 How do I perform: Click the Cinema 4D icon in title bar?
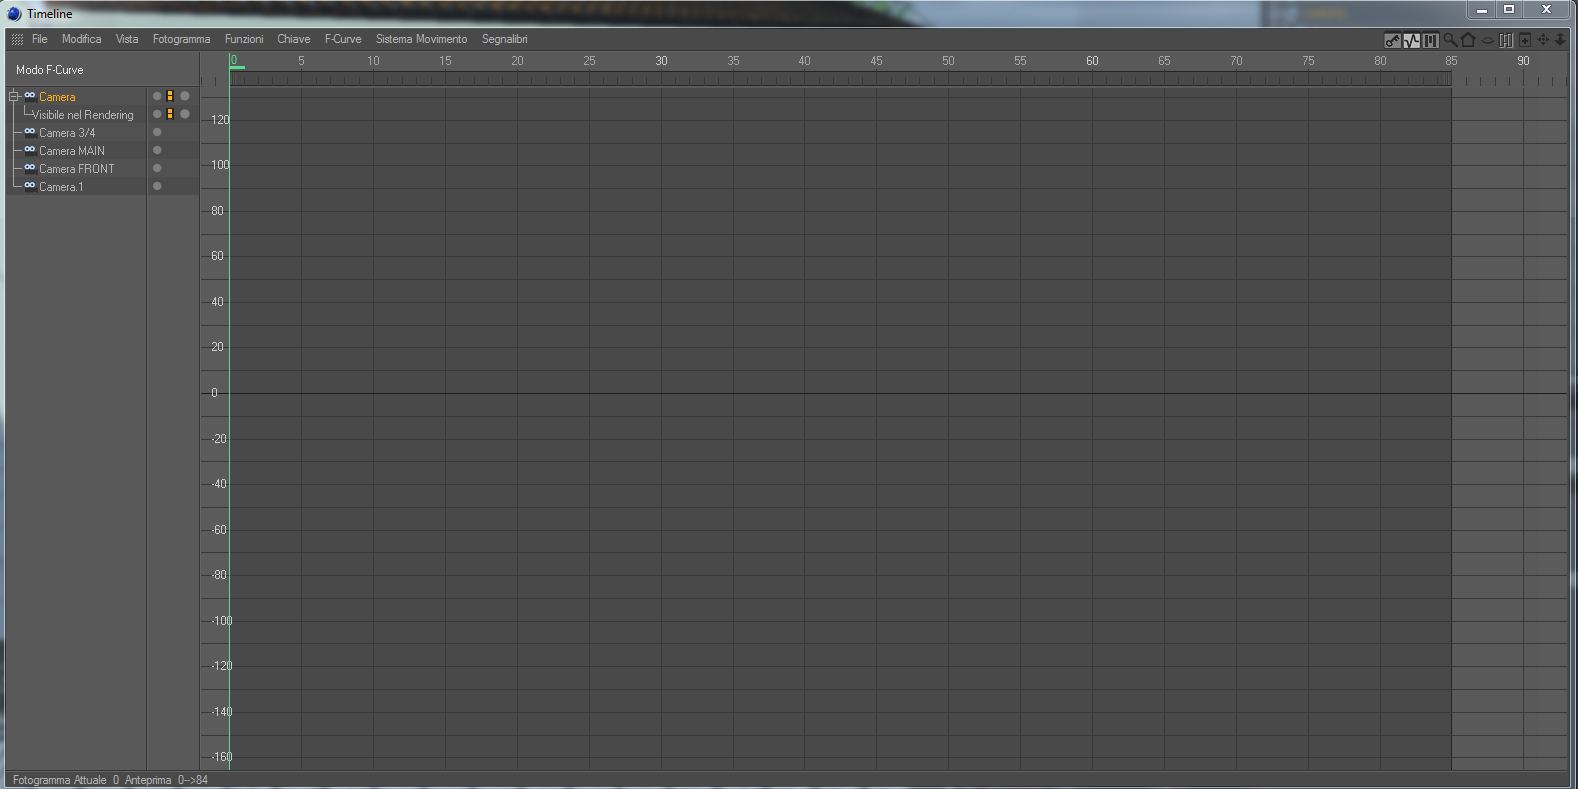14,14
